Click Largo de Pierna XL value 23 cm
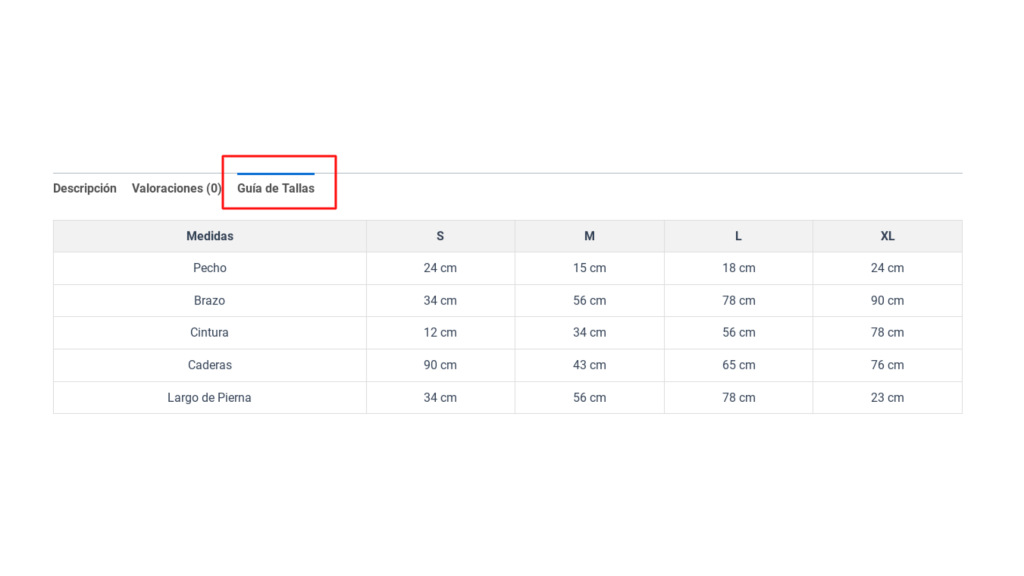This screenshot has width=1024, height=576. (x=888, y=398)
